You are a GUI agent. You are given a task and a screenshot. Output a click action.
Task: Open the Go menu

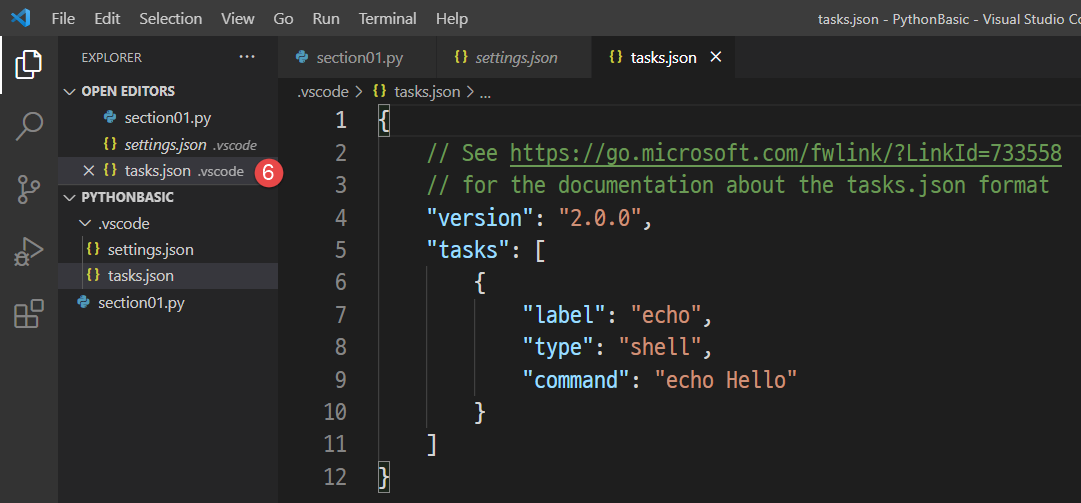pos(283,19)
